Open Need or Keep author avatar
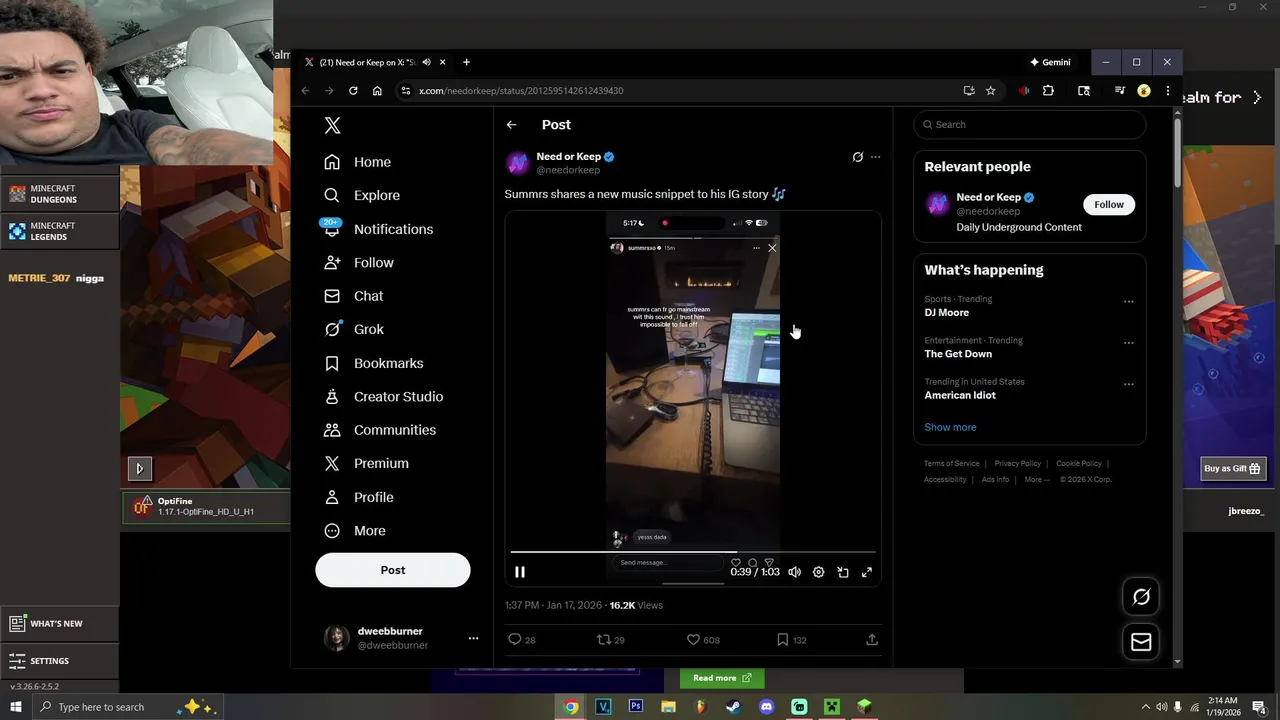The height and width of the screenshot is (720, 1280). [517, 163]
